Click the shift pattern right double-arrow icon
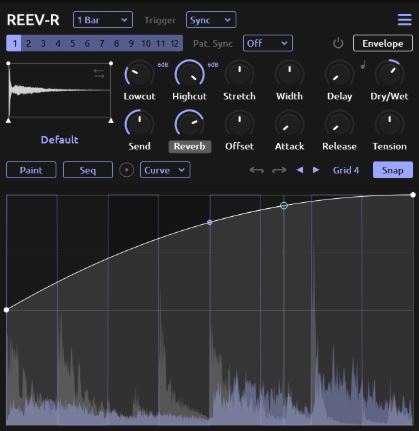 point(279,170)
